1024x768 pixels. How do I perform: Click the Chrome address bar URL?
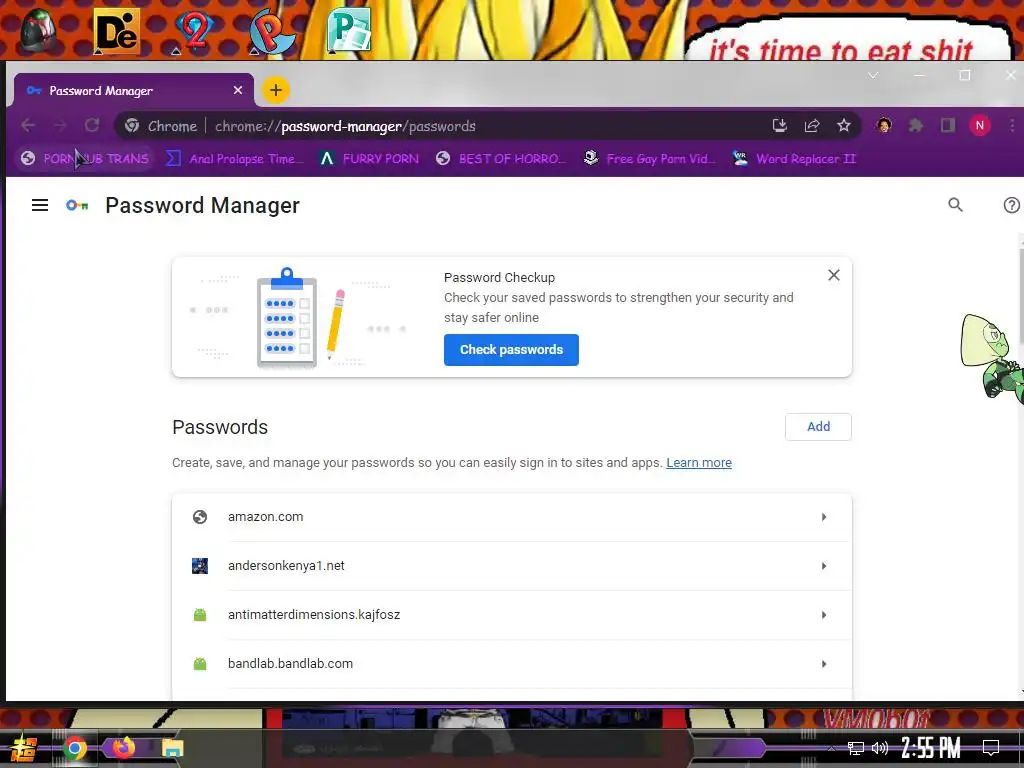tap(345, 126)
